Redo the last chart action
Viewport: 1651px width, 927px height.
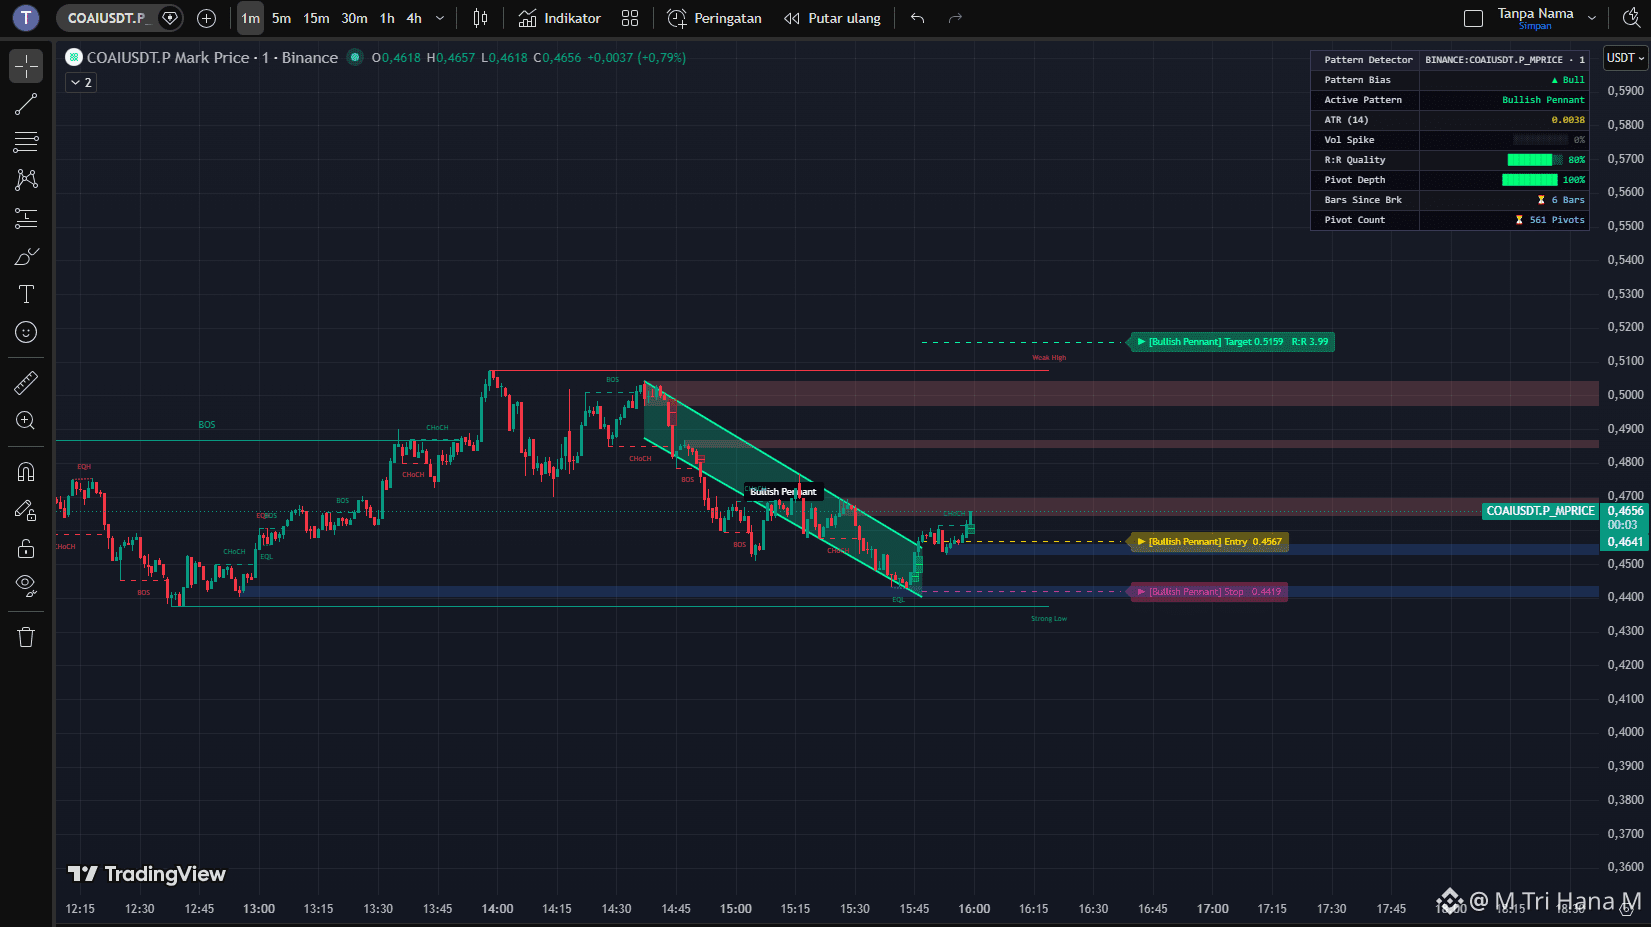[x=955, y=18]
